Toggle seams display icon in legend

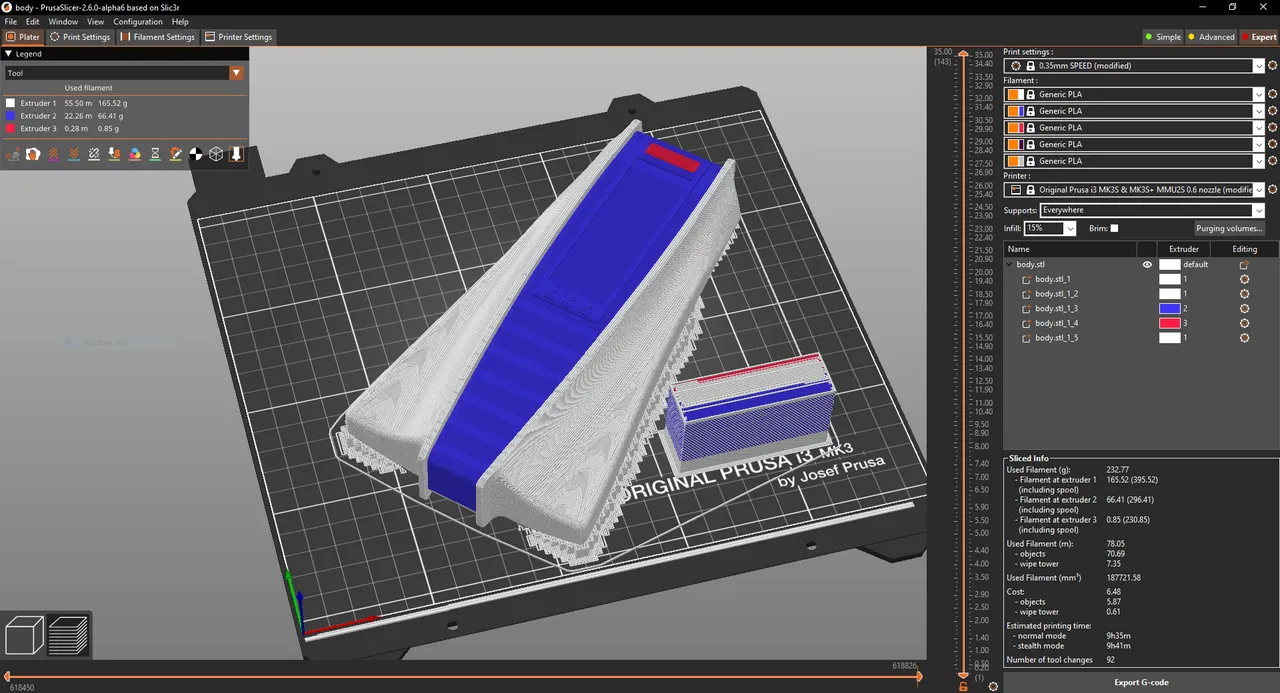click(x=94, y=154)
